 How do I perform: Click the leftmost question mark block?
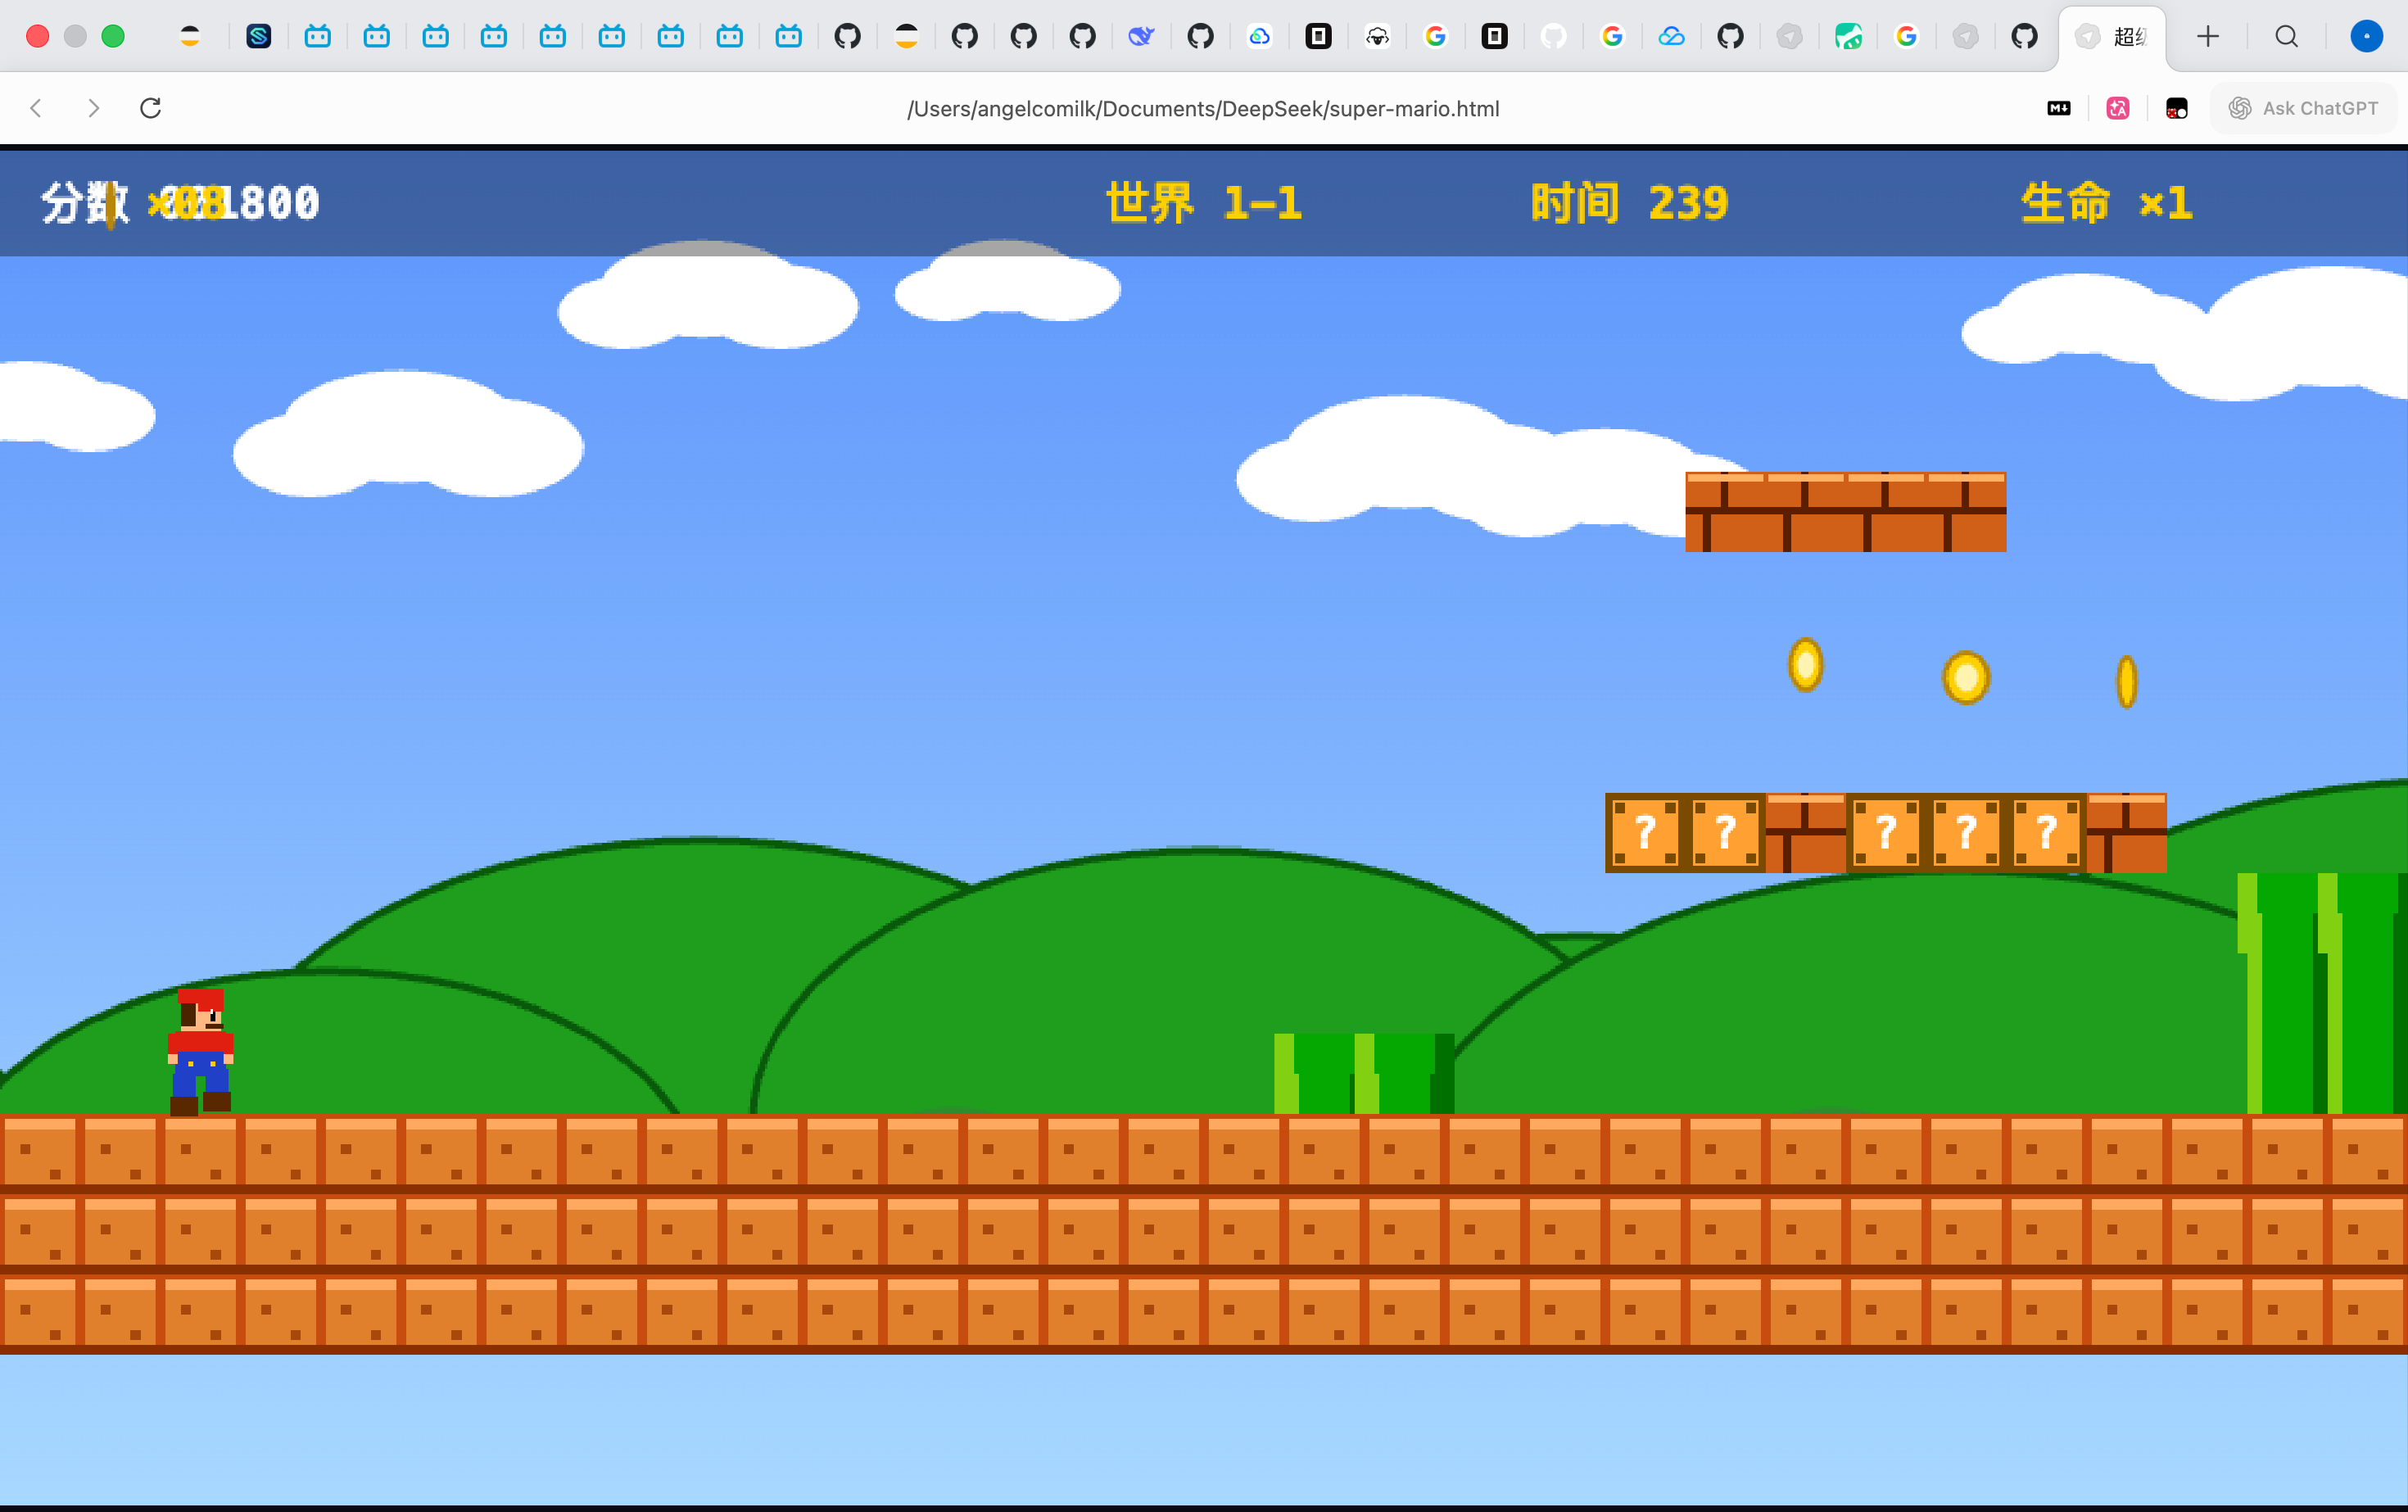[x=1645, y=833]
